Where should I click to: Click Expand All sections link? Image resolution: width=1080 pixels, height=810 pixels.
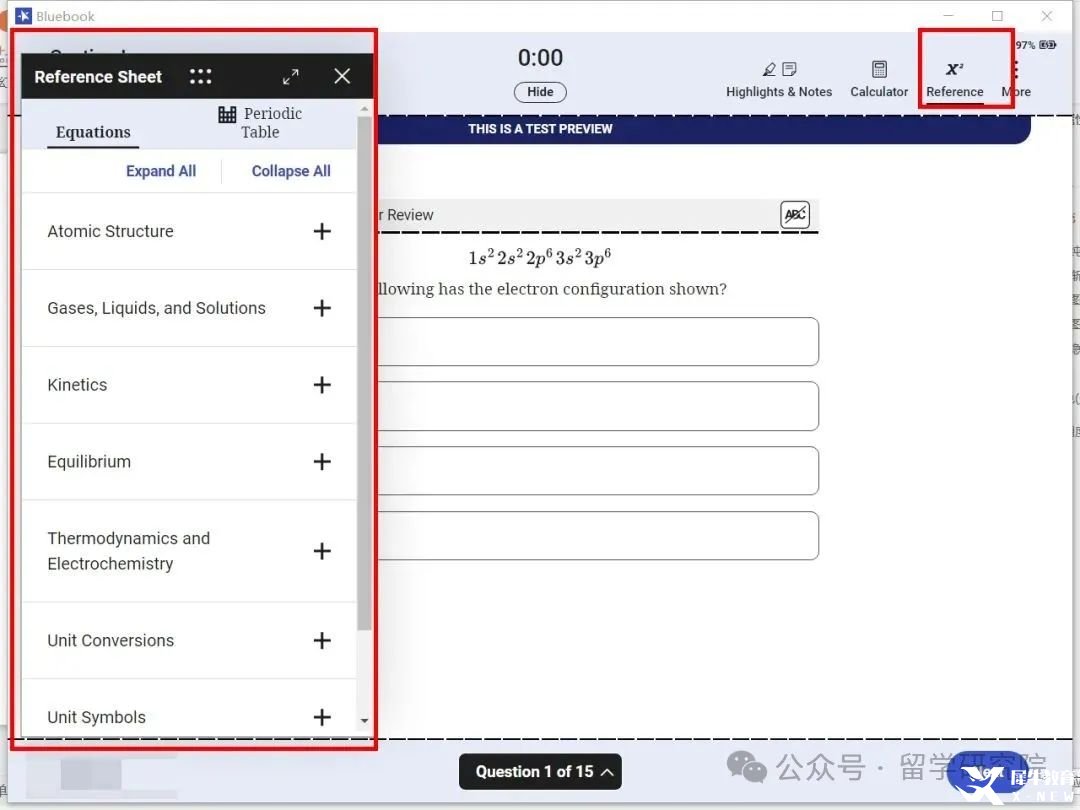click(160, 171)
